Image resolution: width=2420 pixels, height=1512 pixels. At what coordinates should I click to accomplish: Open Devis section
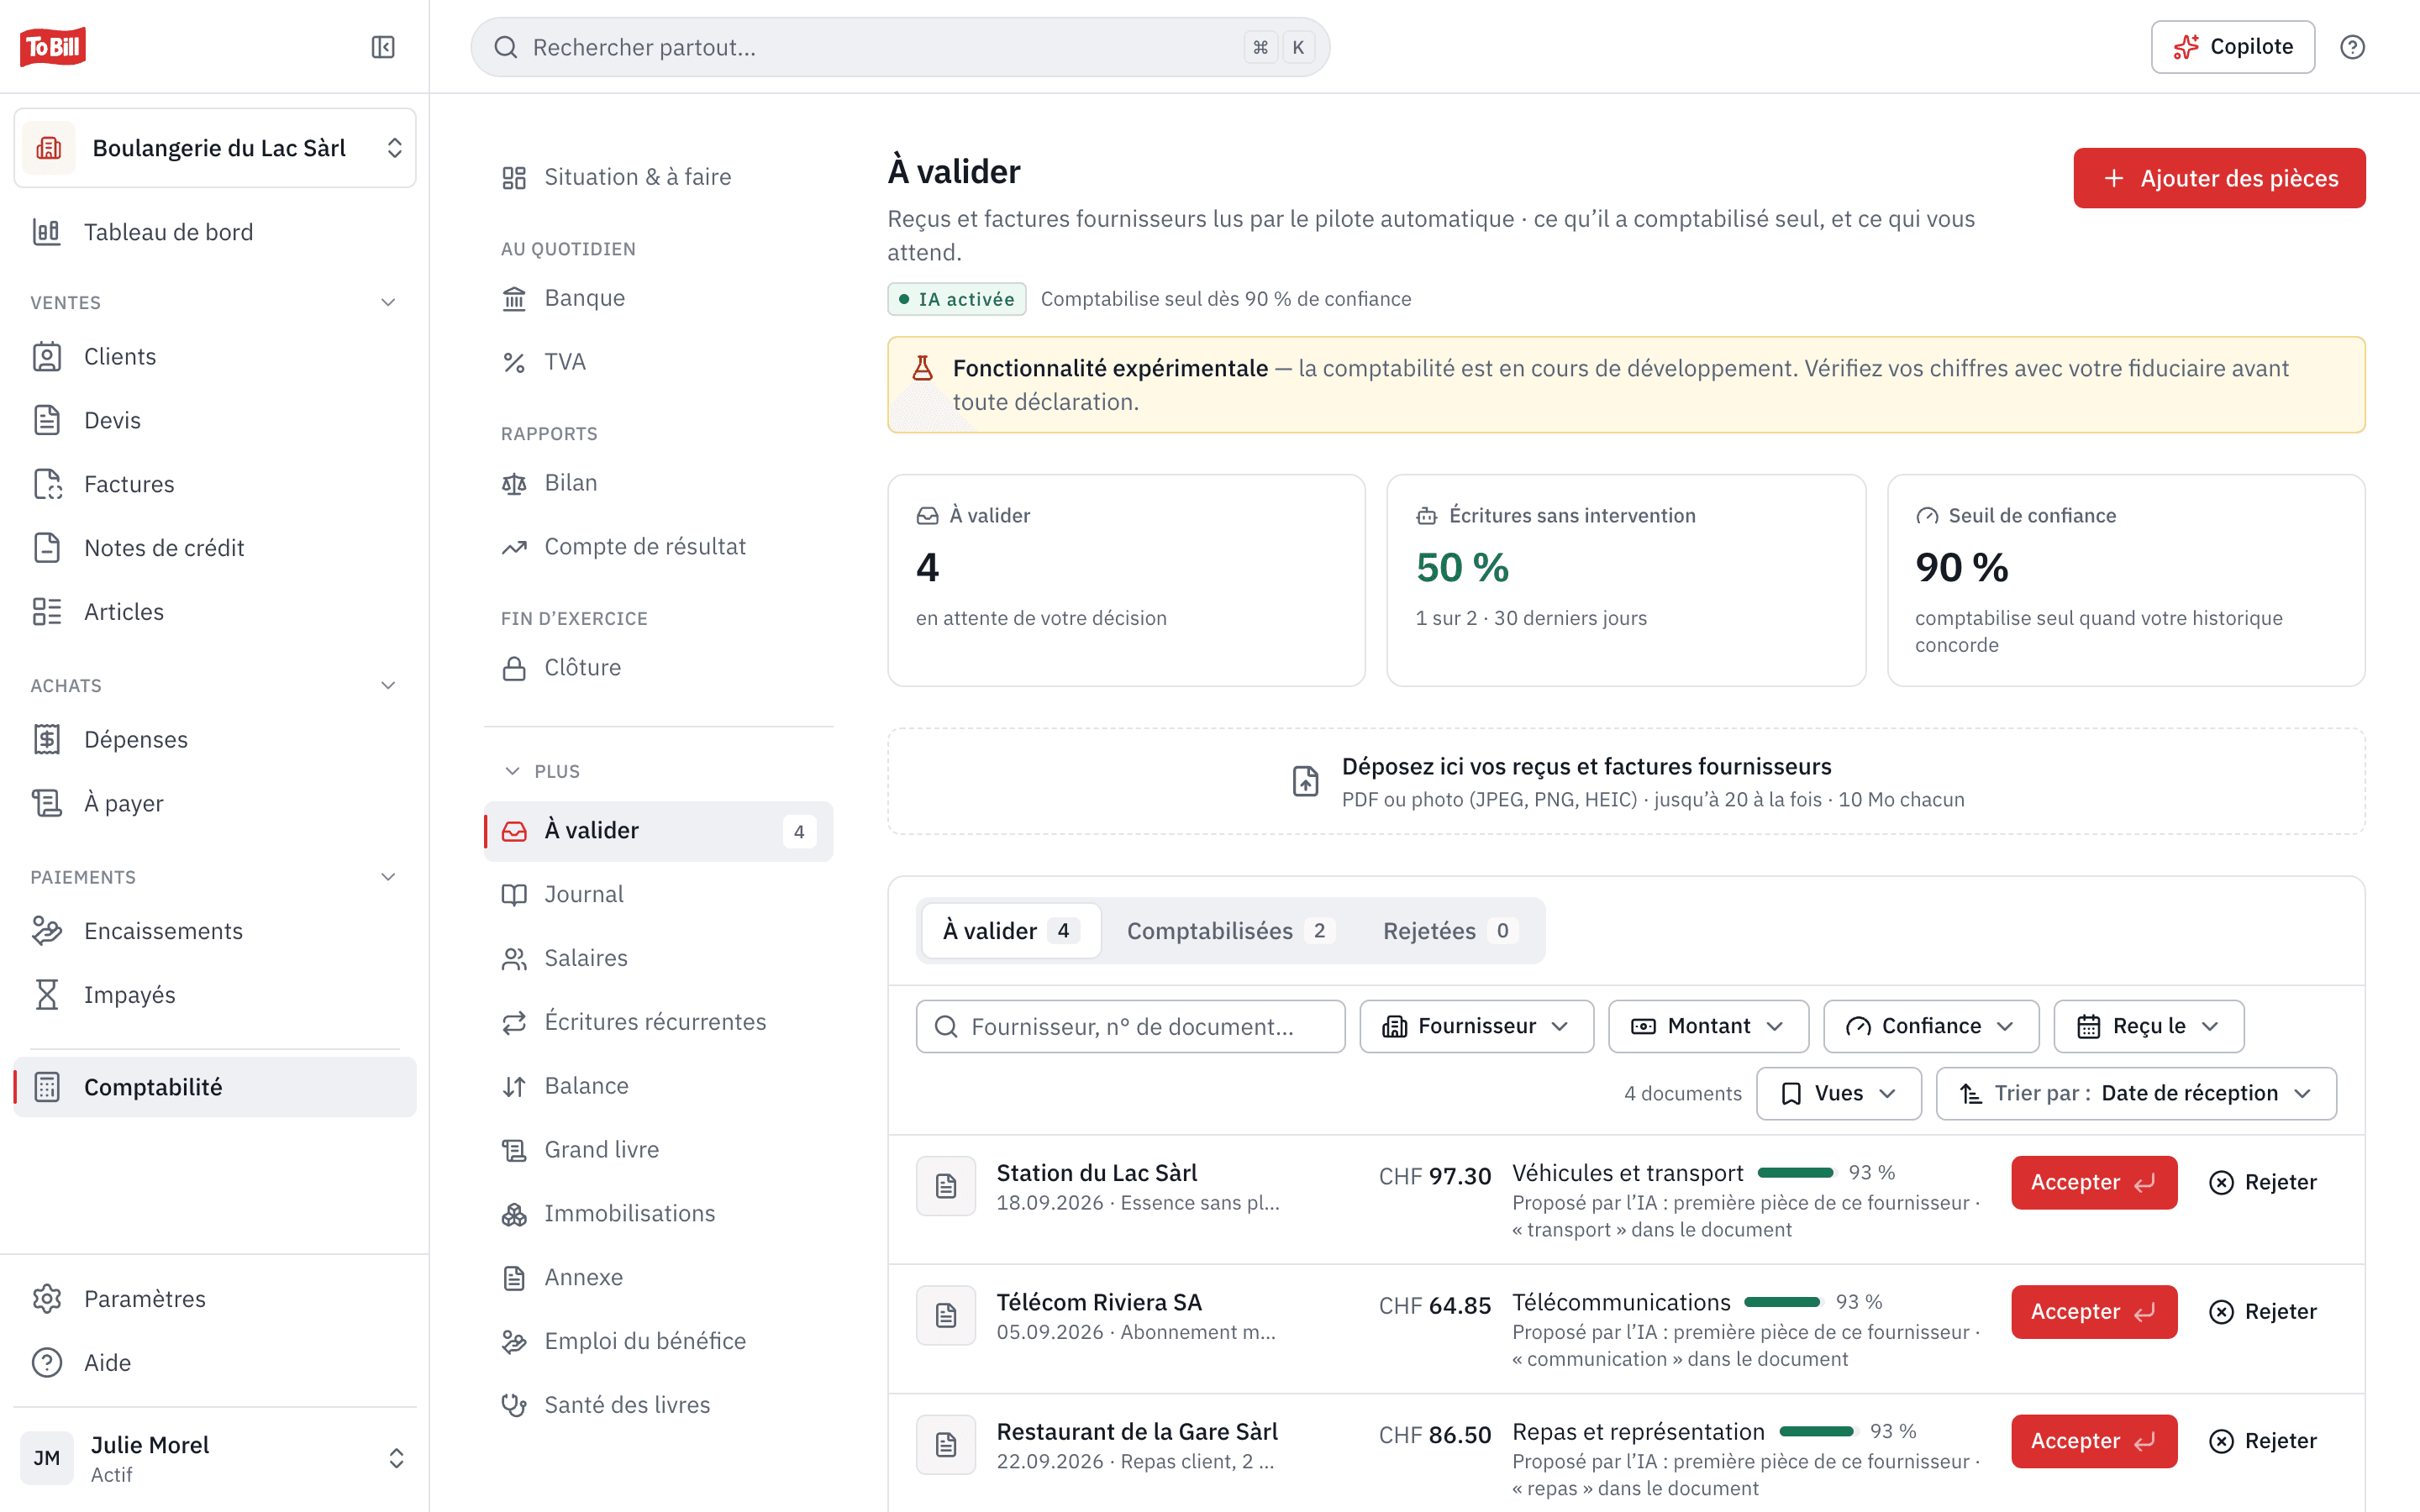[215, 420]
